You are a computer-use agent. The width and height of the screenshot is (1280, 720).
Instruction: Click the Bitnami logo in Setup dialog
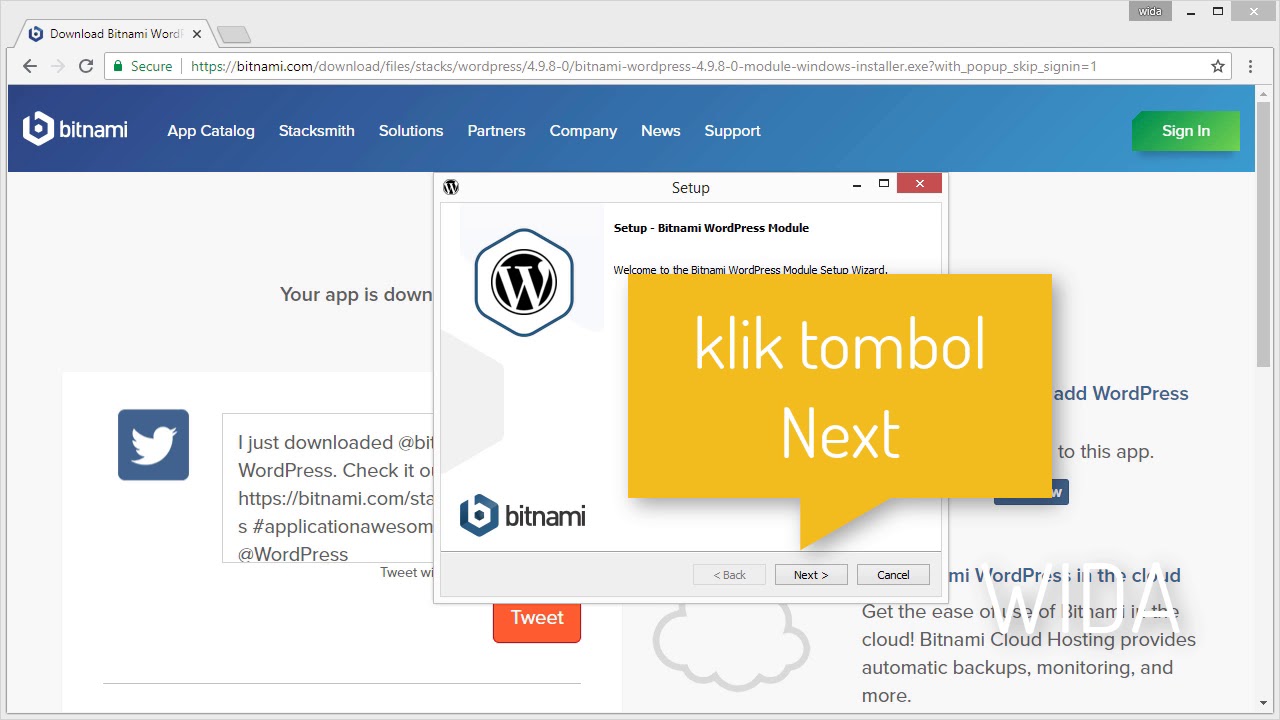pos(523,515)
